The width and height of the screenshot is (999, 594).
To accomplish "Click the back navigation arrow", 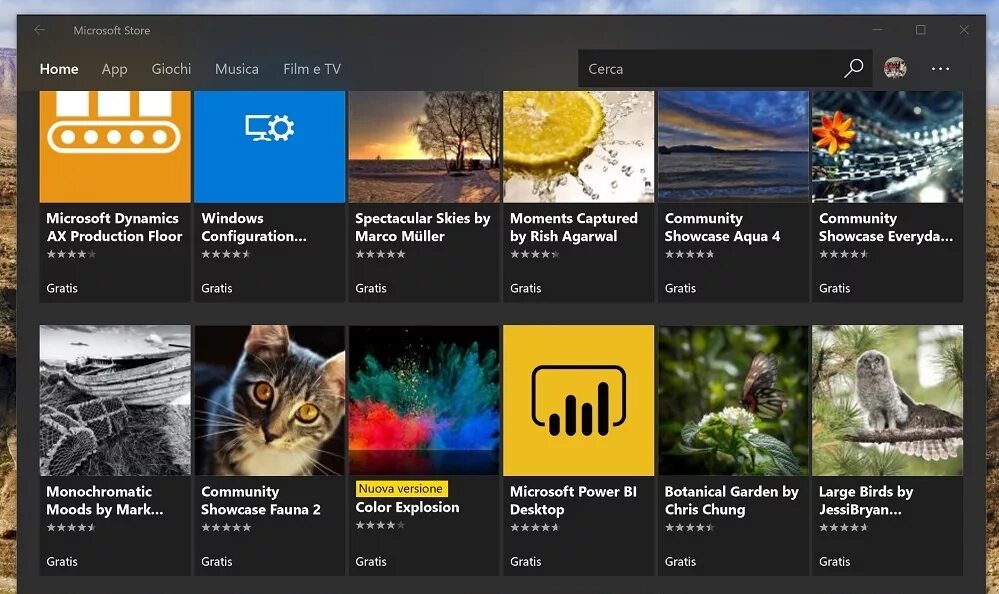I will [x=38, y=29].
